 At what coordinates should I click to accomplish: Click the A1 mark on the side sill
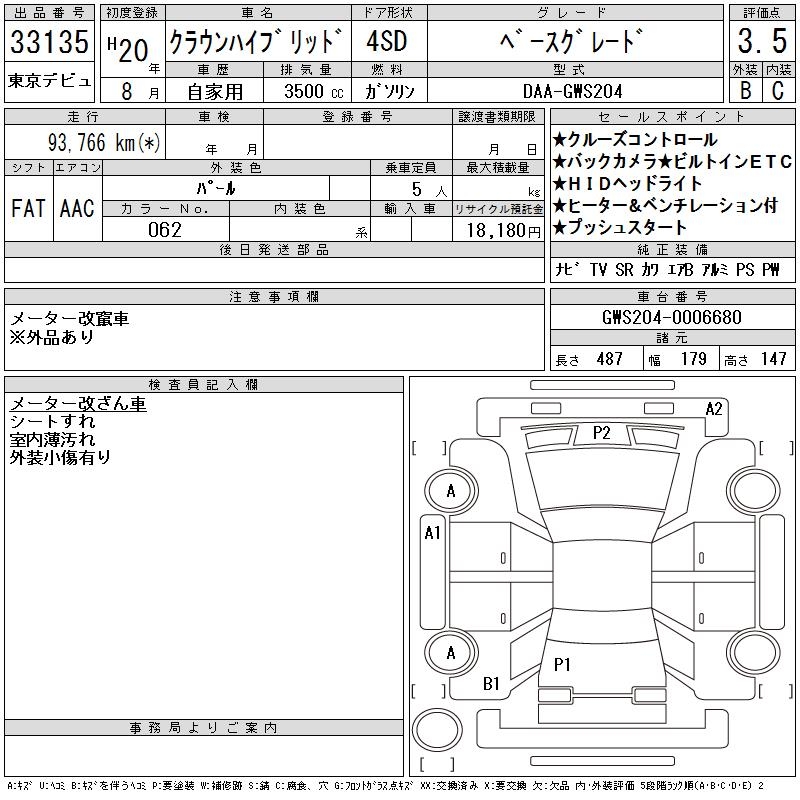coord(432,534)
